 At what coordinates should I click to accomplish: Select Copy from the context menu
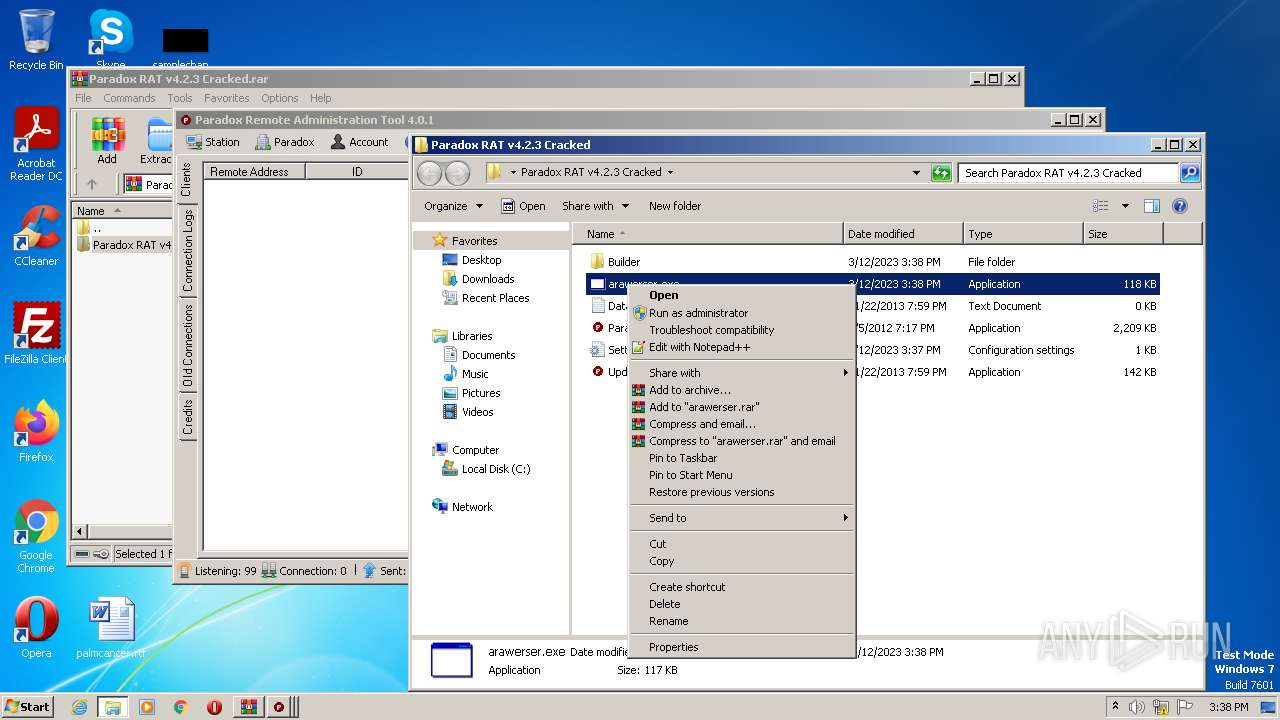click(x=741, y=561)
